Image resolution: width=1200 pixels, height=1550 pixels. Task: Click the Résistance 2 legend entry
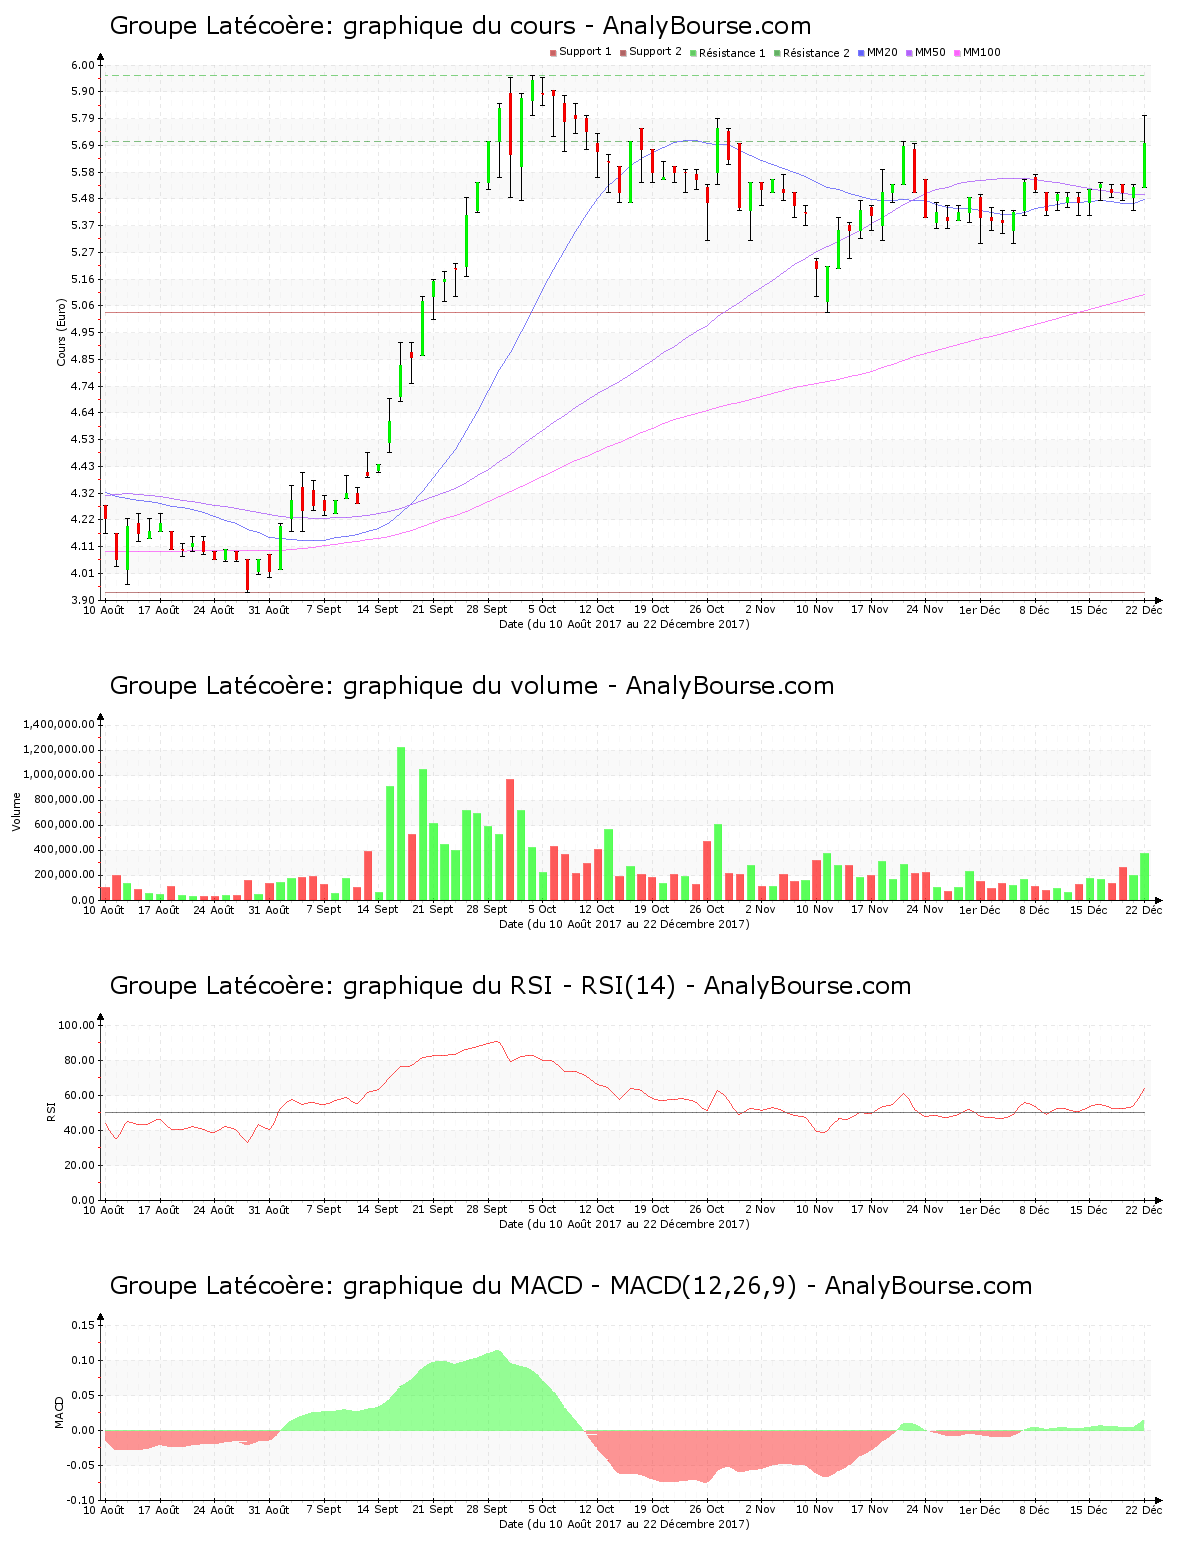click(x=811, y=52)
